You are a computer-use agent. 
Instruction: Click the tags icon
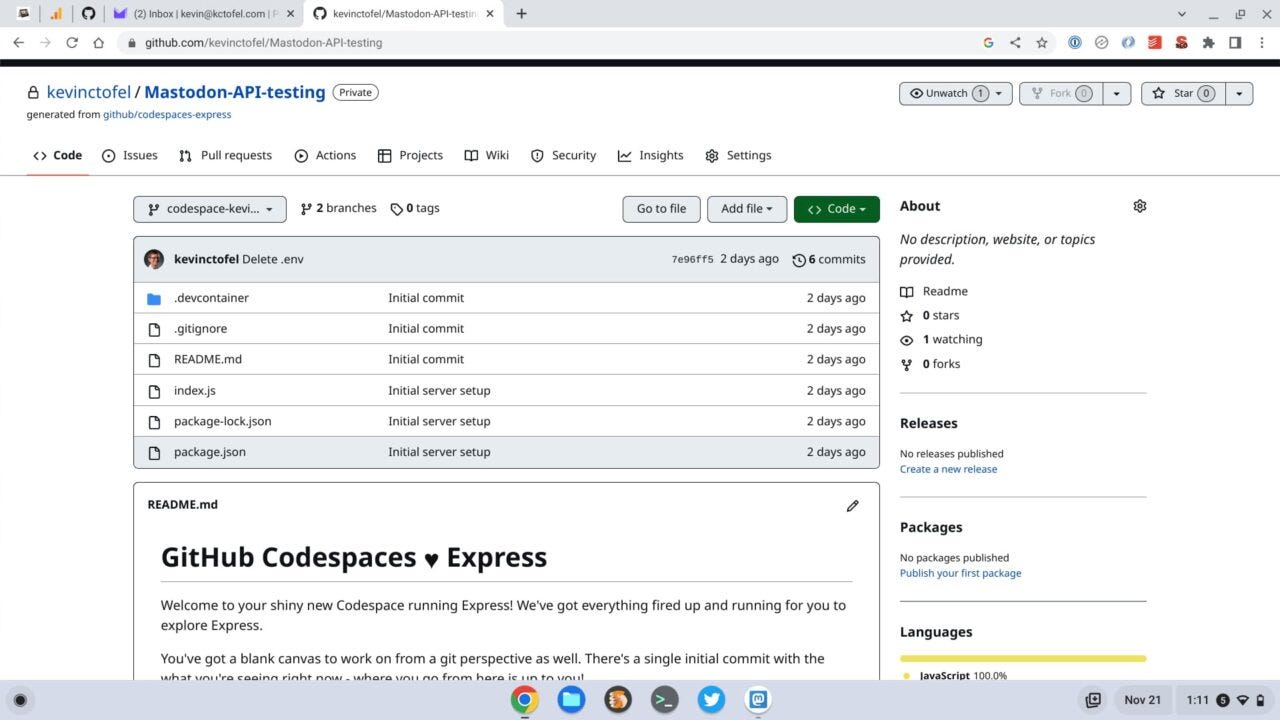coord(397,209)
